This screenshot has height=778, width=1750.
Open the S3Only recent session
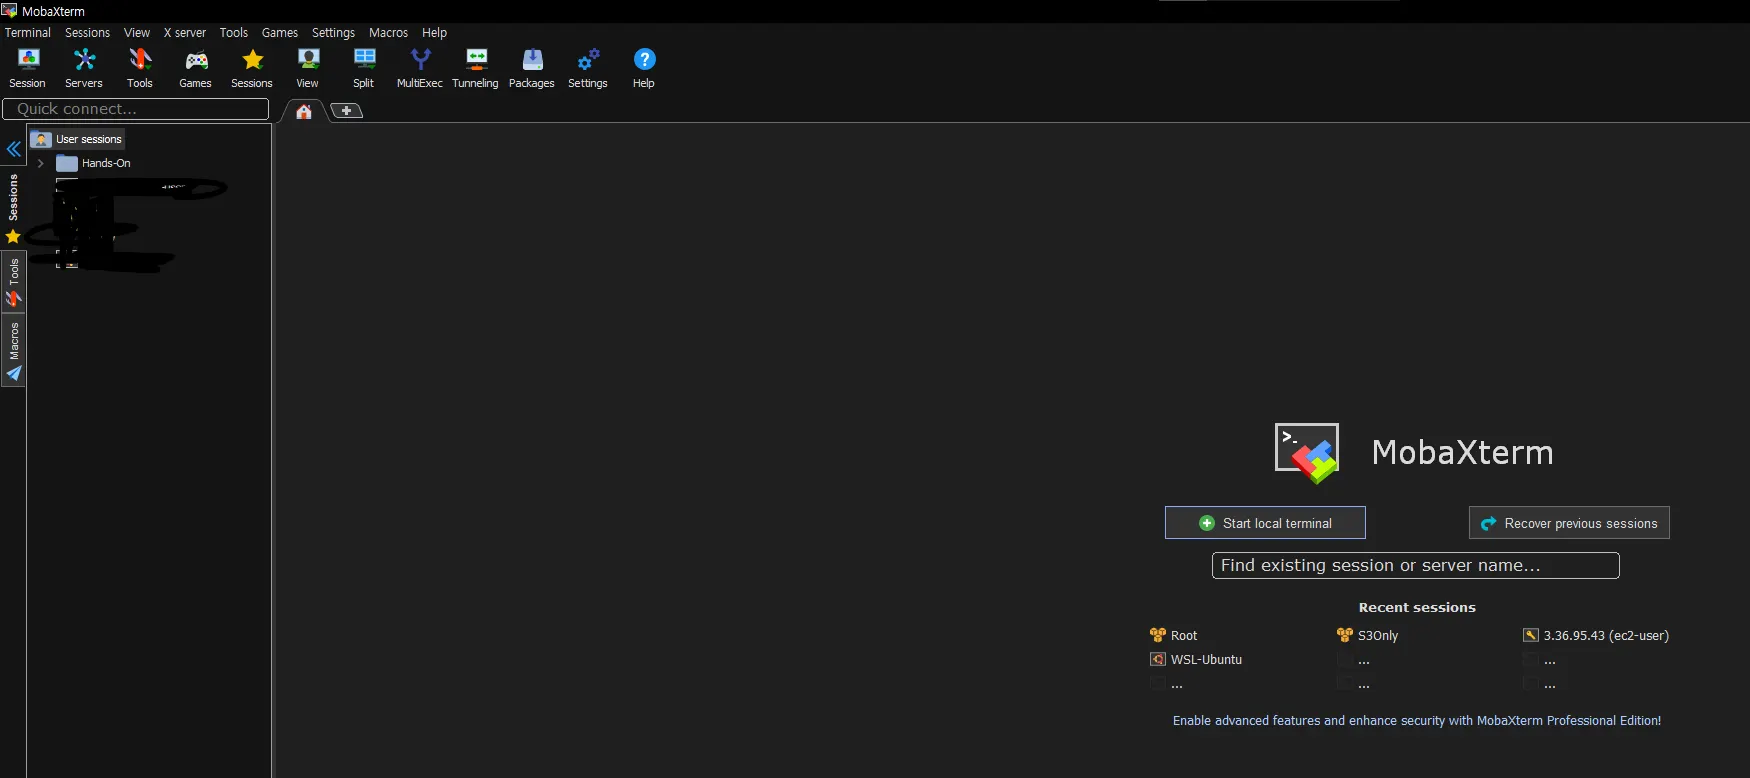(x=1378, y=636)
